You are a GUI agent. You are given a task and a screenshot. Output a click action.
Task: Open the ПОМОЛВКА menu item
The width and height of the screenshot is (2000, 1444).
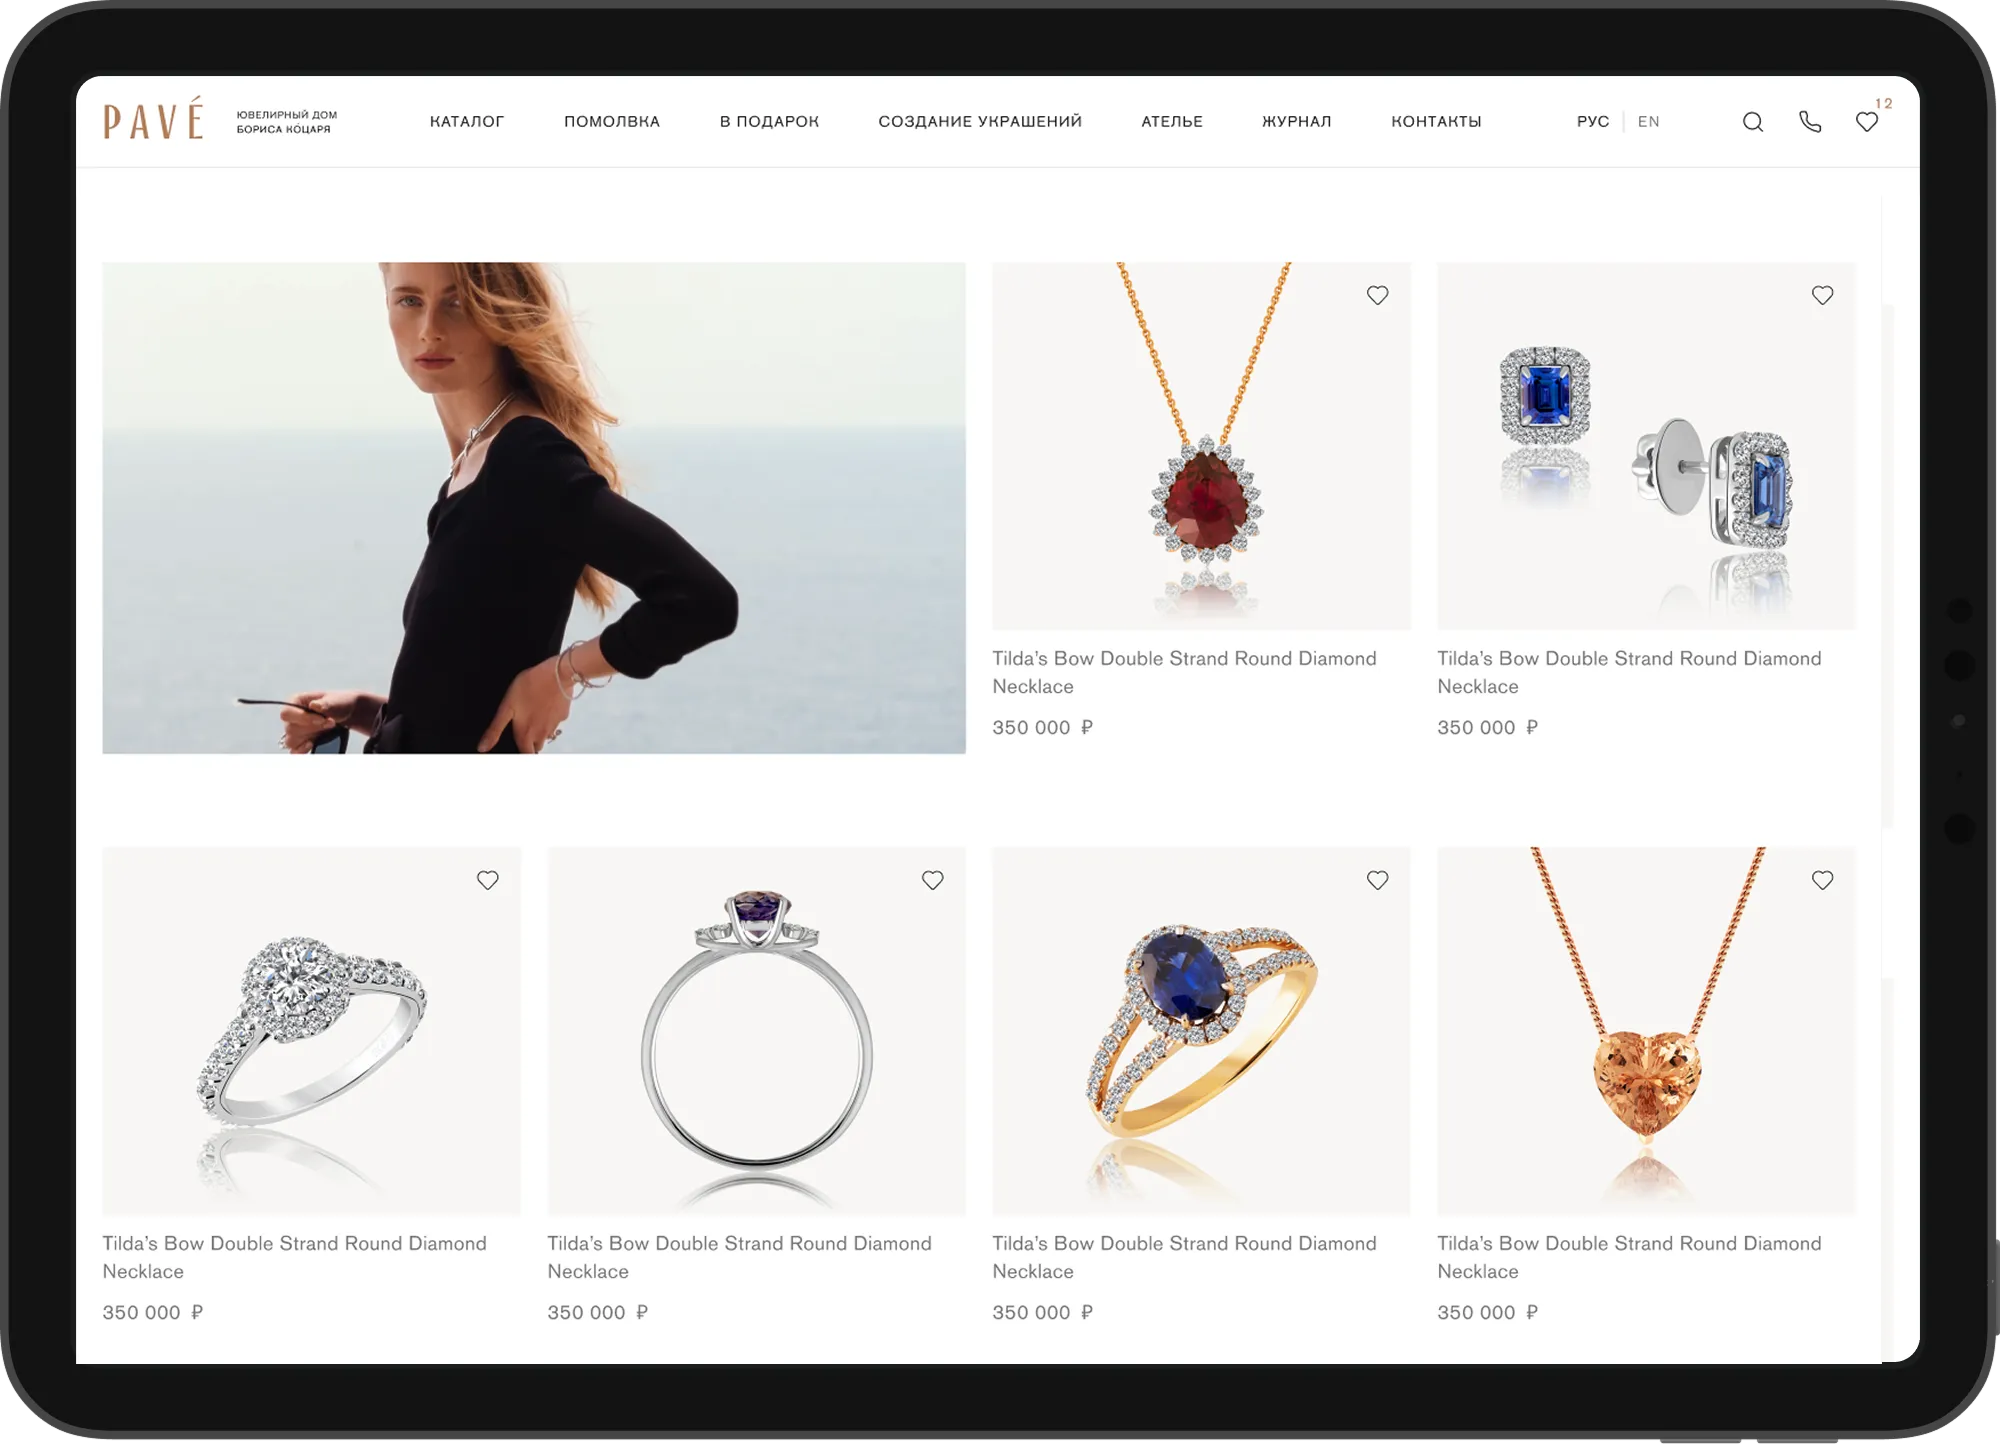pos(612,121)
